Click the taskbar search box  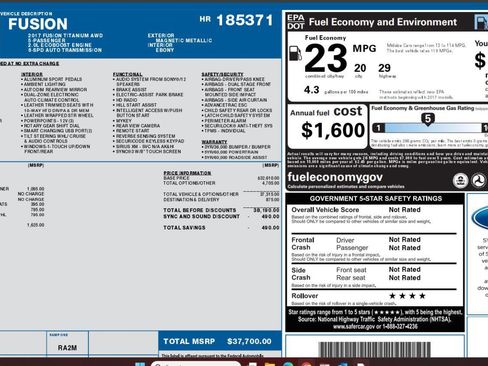[x=196, y=364]
